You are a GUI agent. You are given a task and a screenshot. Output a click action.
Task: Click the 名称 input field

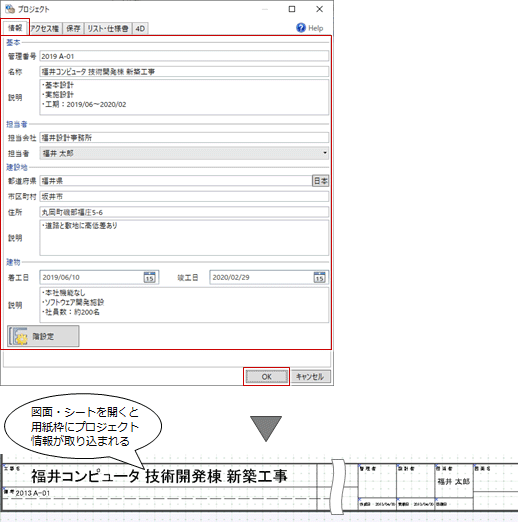click(x=184, y=71)
